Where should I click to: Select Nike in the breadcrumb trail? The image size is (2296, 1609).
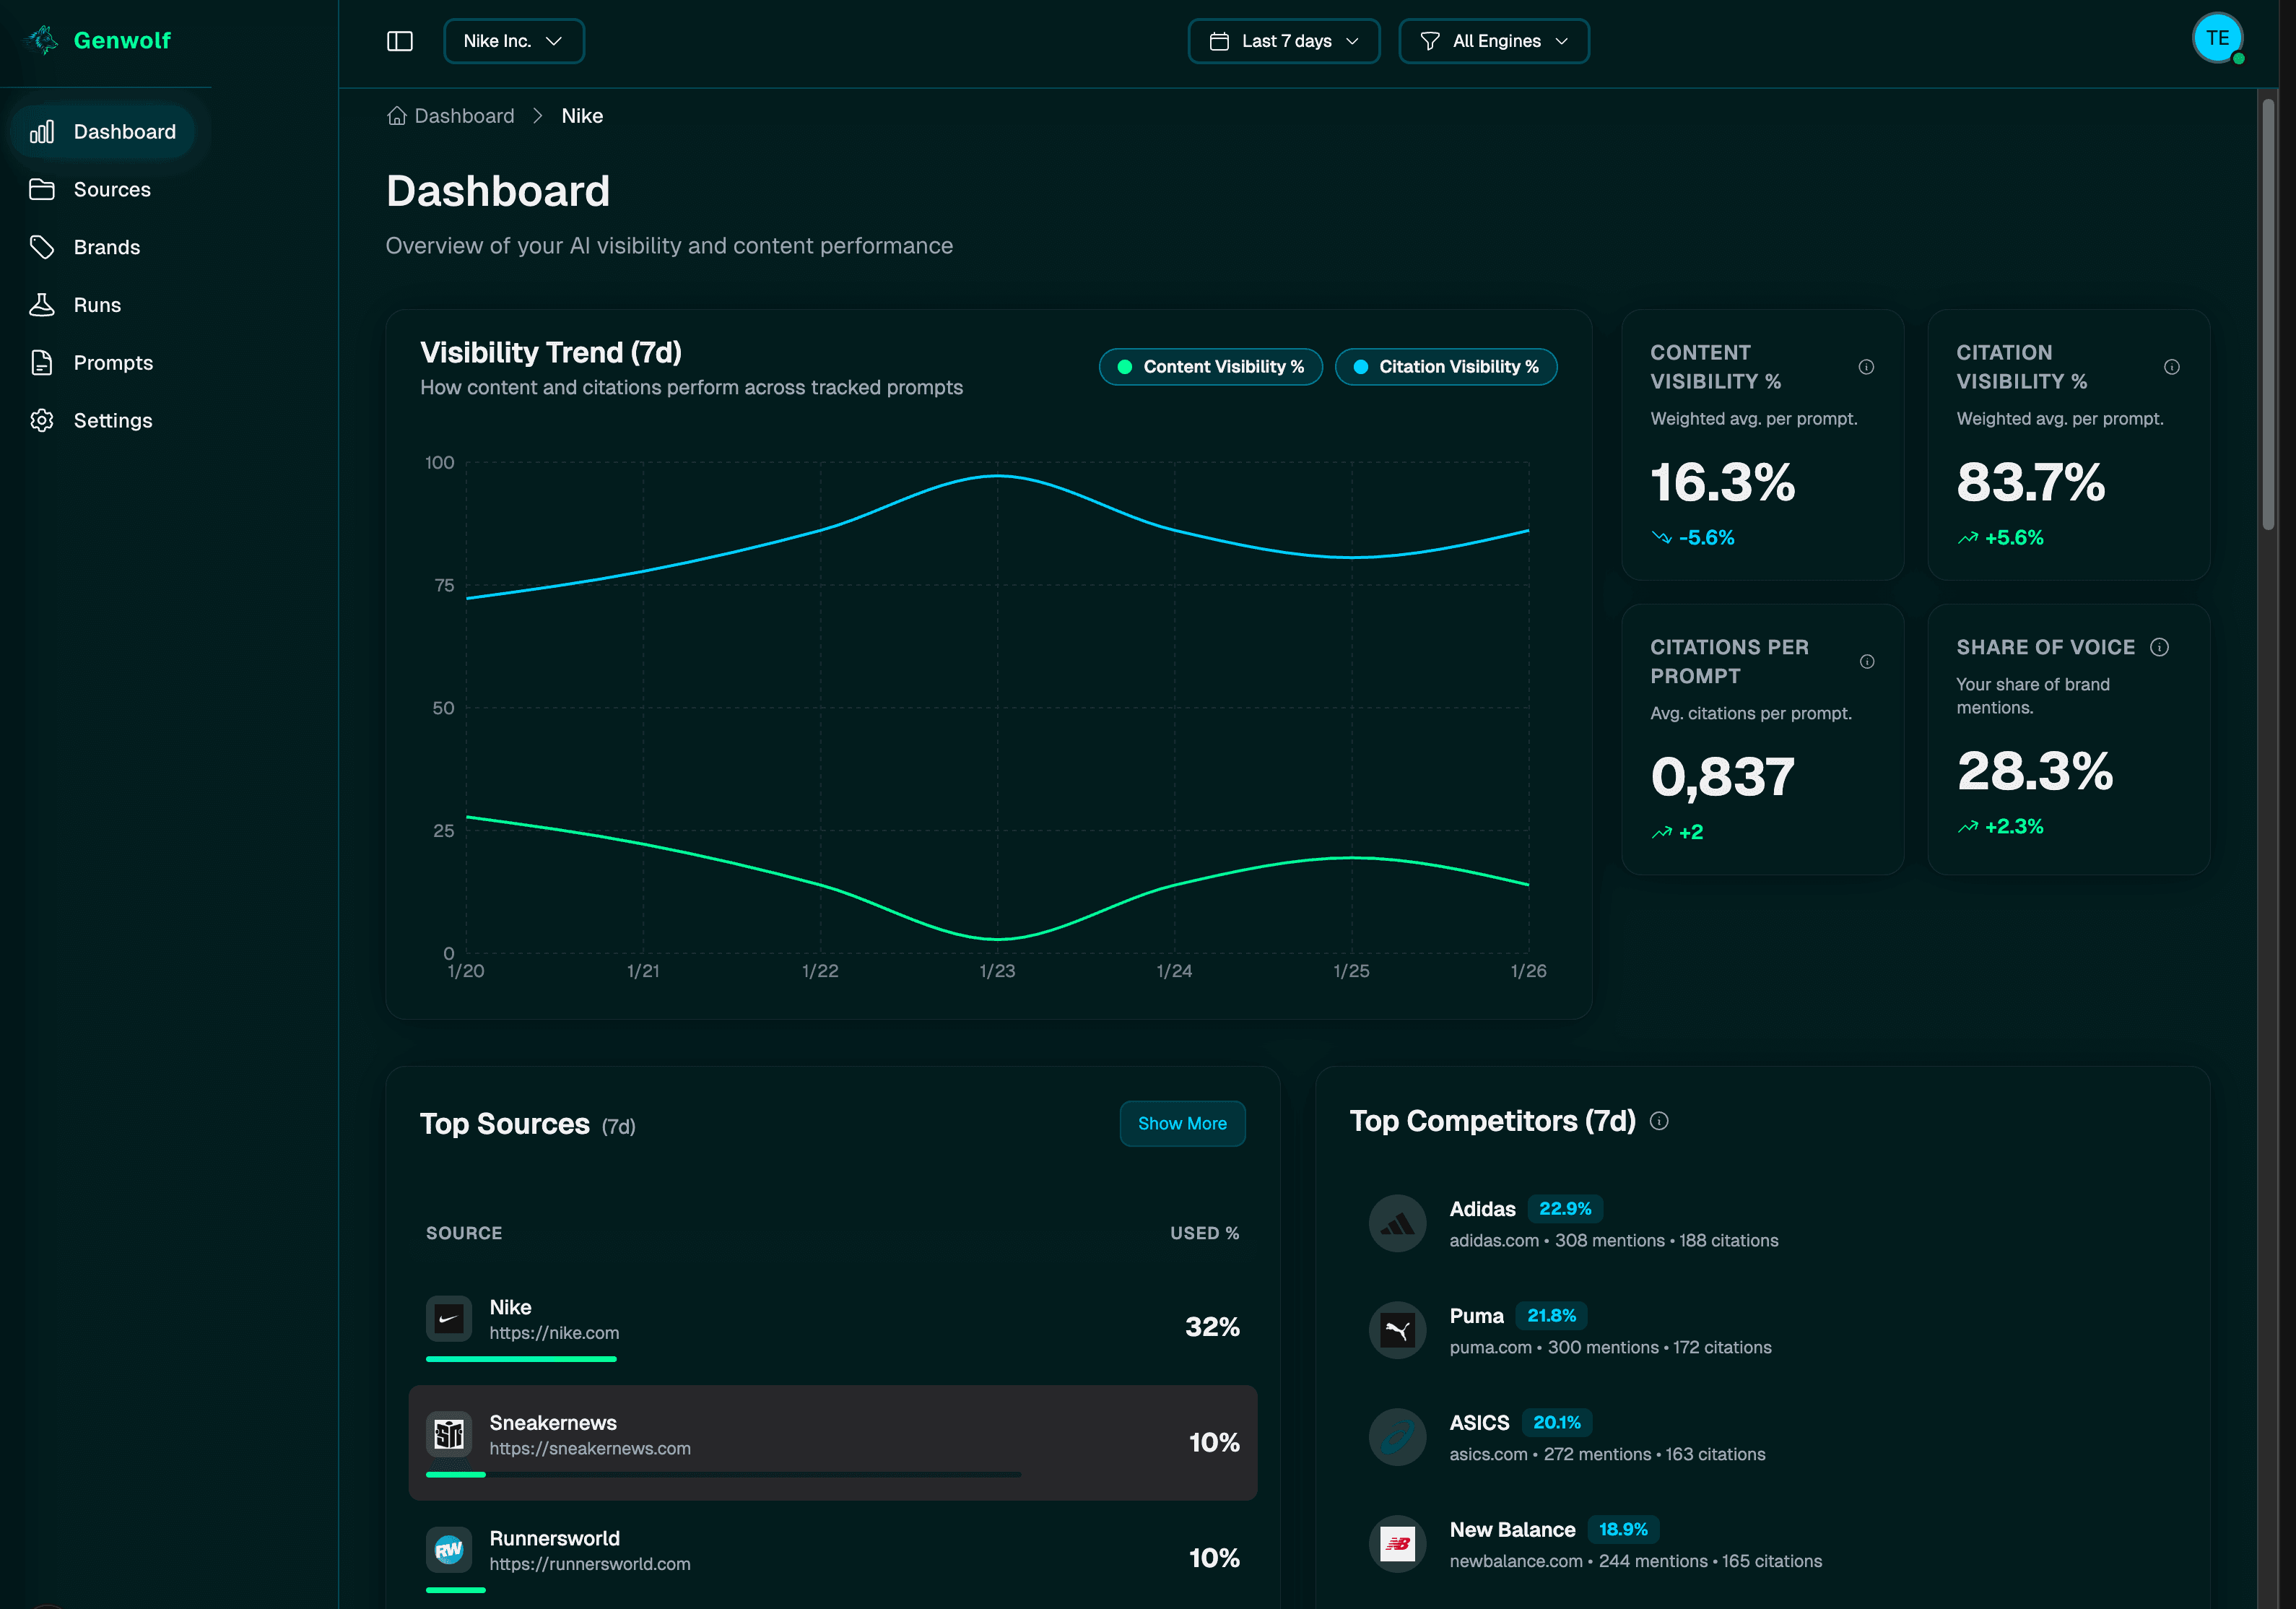tap(582, 115)
